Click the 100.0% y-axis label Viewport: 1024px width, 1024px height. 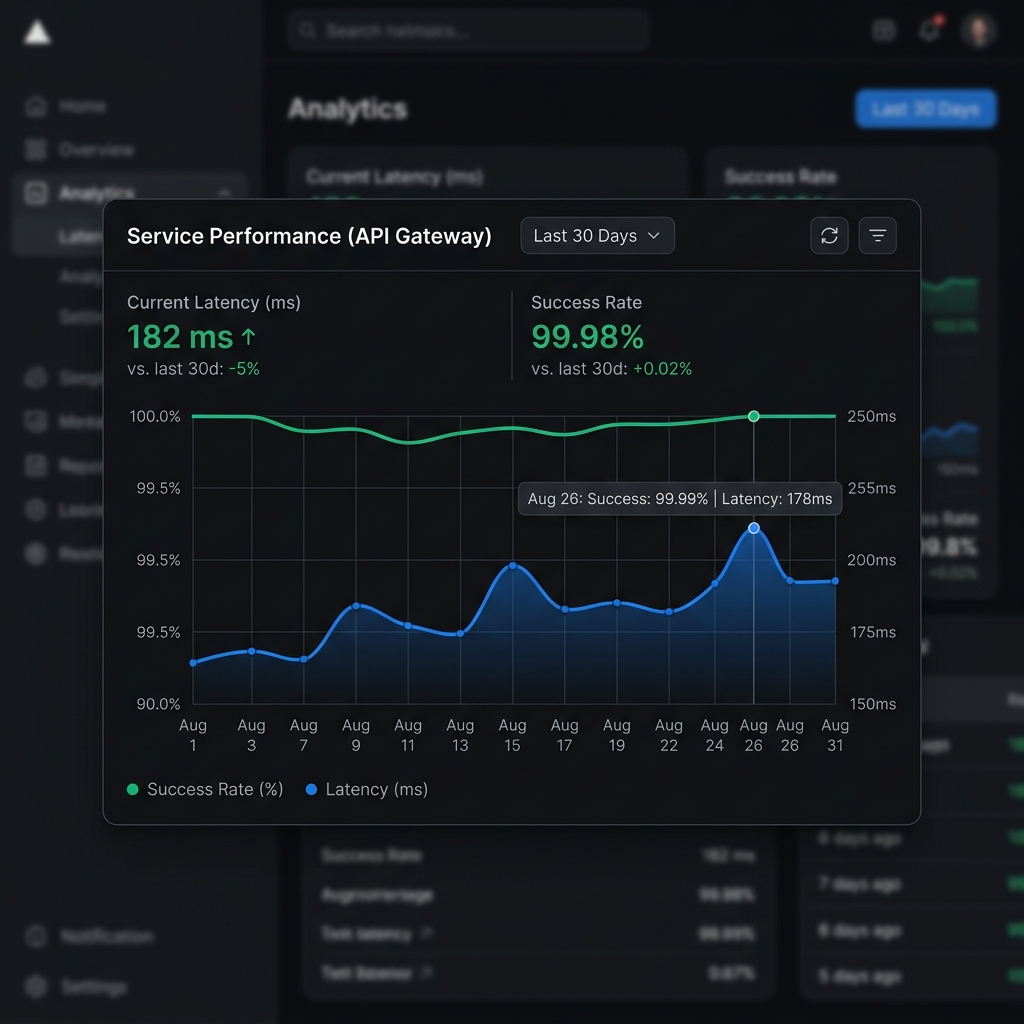tap(155, 416)
